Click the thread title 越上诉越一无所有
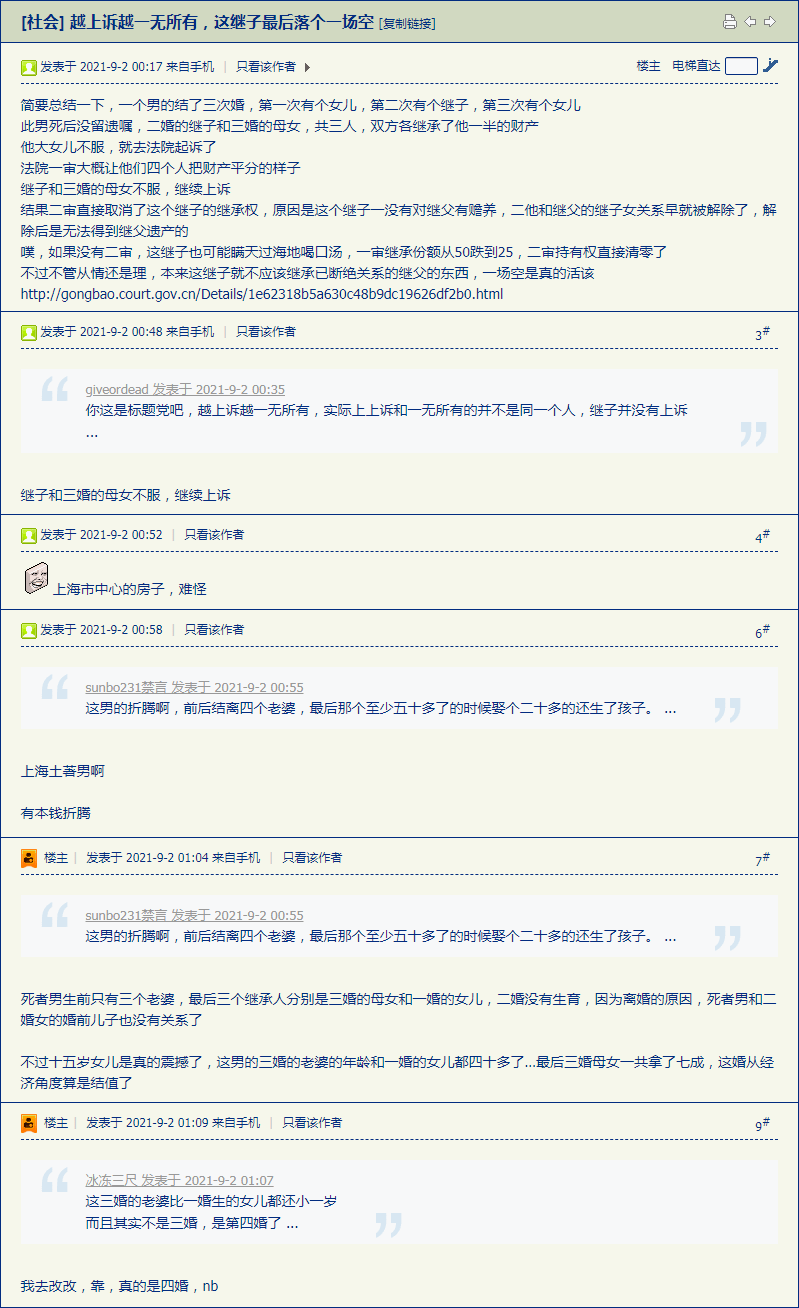The height and width of the screenshot is (1308, 799). [222, 22]
